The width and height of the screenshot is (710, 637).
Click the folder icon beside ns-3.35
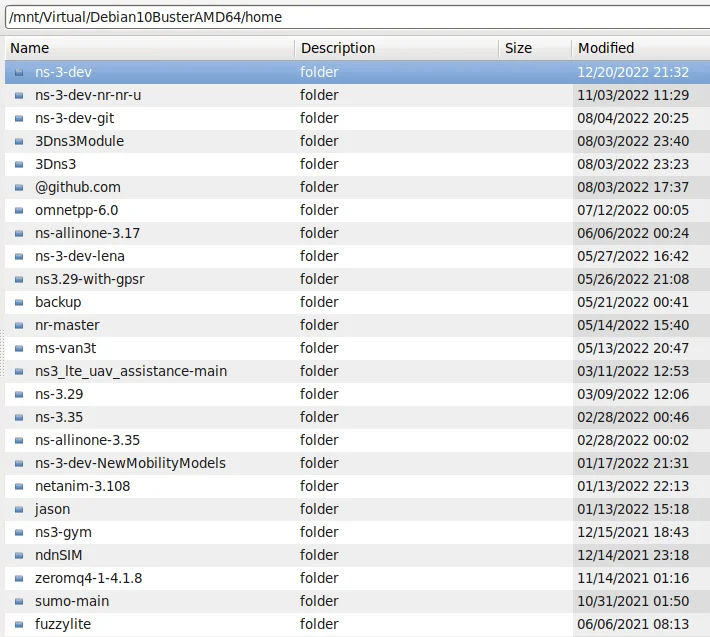point(19,417)
